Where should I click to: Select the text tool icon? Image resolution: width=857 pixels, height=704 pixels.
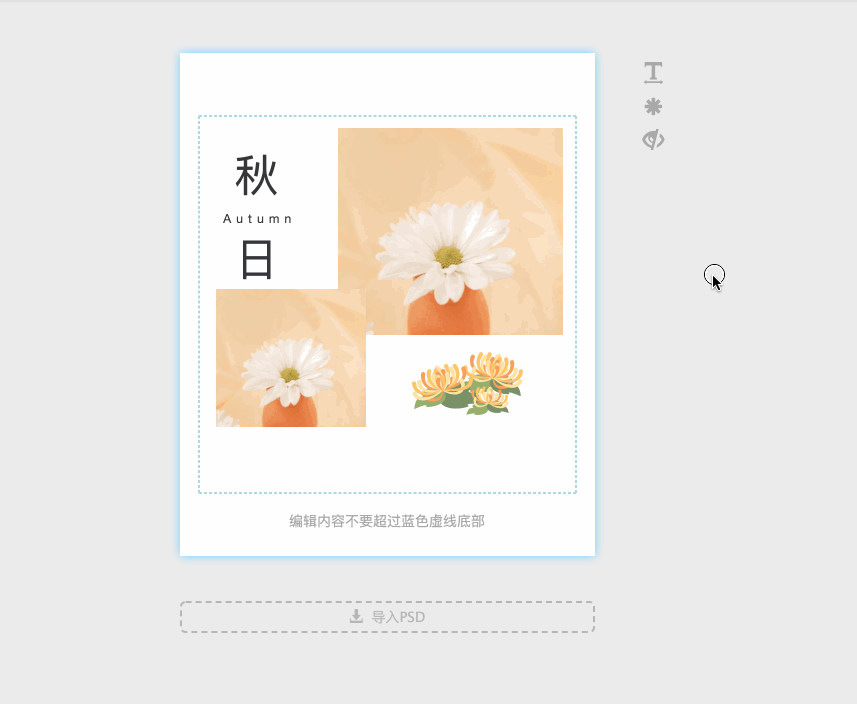pyautogui.click(x=653, y=73)
